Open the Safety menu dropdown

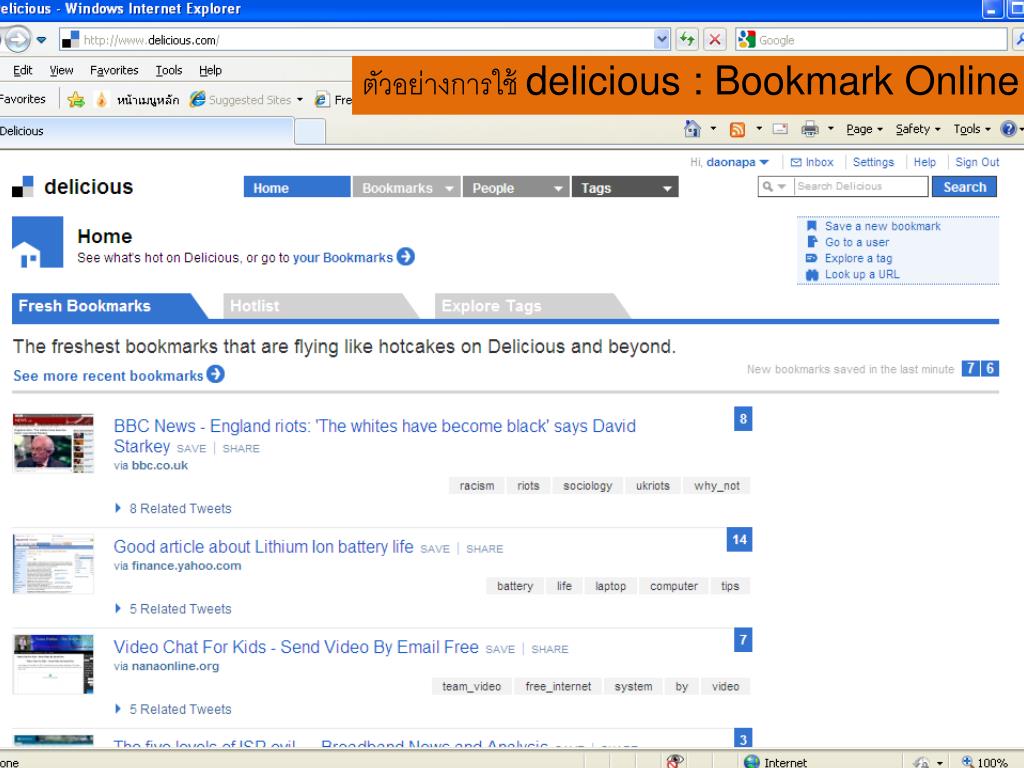[x=918, y=129]
